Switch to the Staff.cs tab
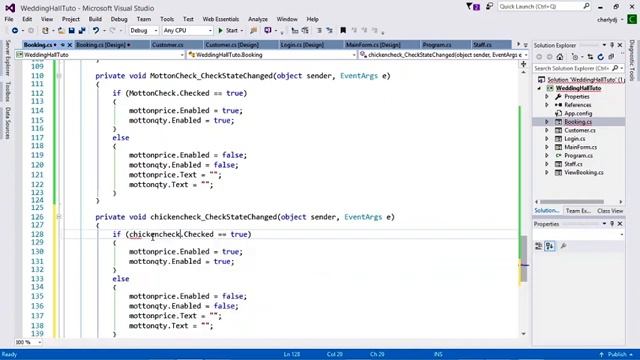This screenshot has width=640, height=360. pos(482,45)
